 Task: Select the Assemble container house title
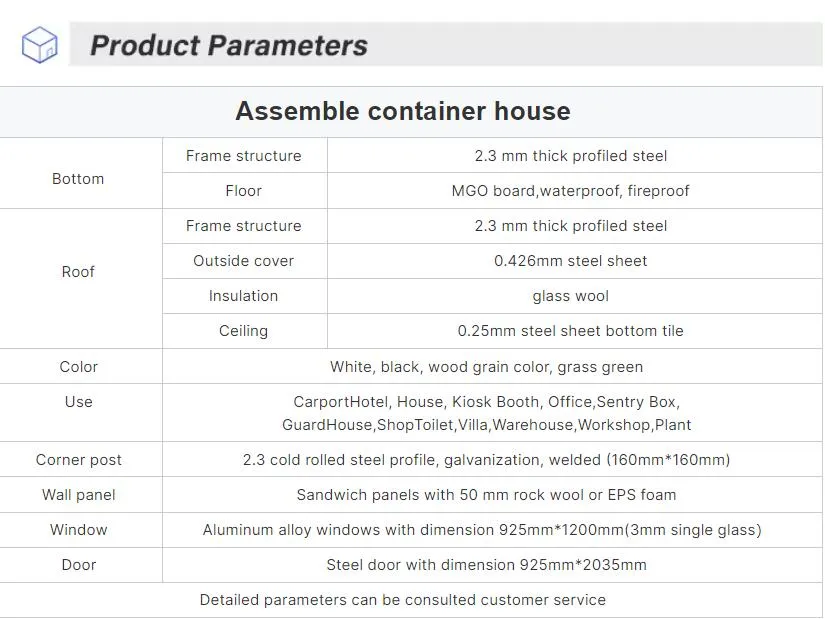pos(402,111)
